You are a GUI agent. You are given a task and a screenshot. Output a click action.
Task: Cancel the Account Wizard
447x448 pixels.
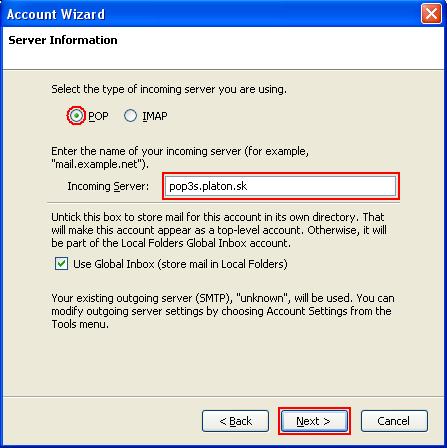tap(394, 421)
